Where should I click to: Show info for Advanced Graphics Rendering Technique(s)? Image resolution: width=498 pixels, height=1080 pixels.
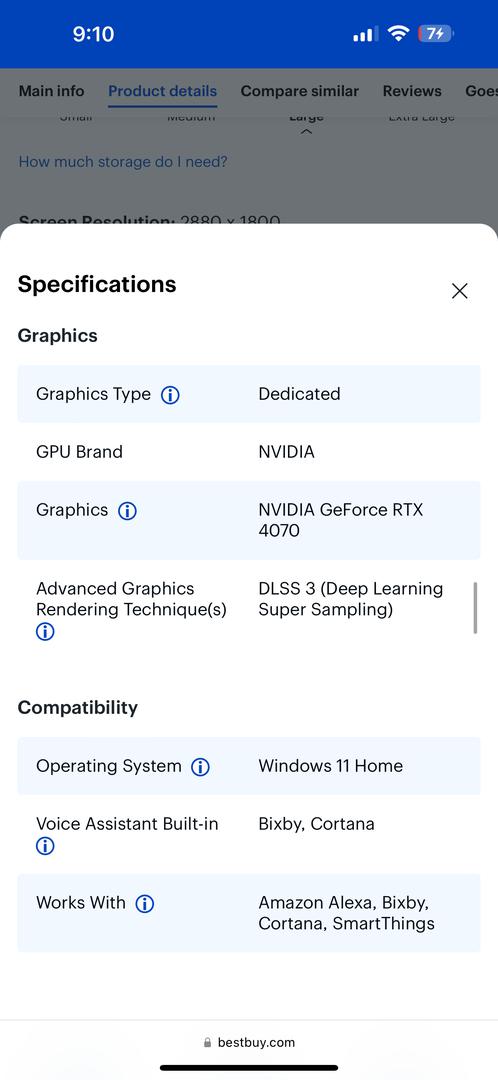tap(45, 632)
